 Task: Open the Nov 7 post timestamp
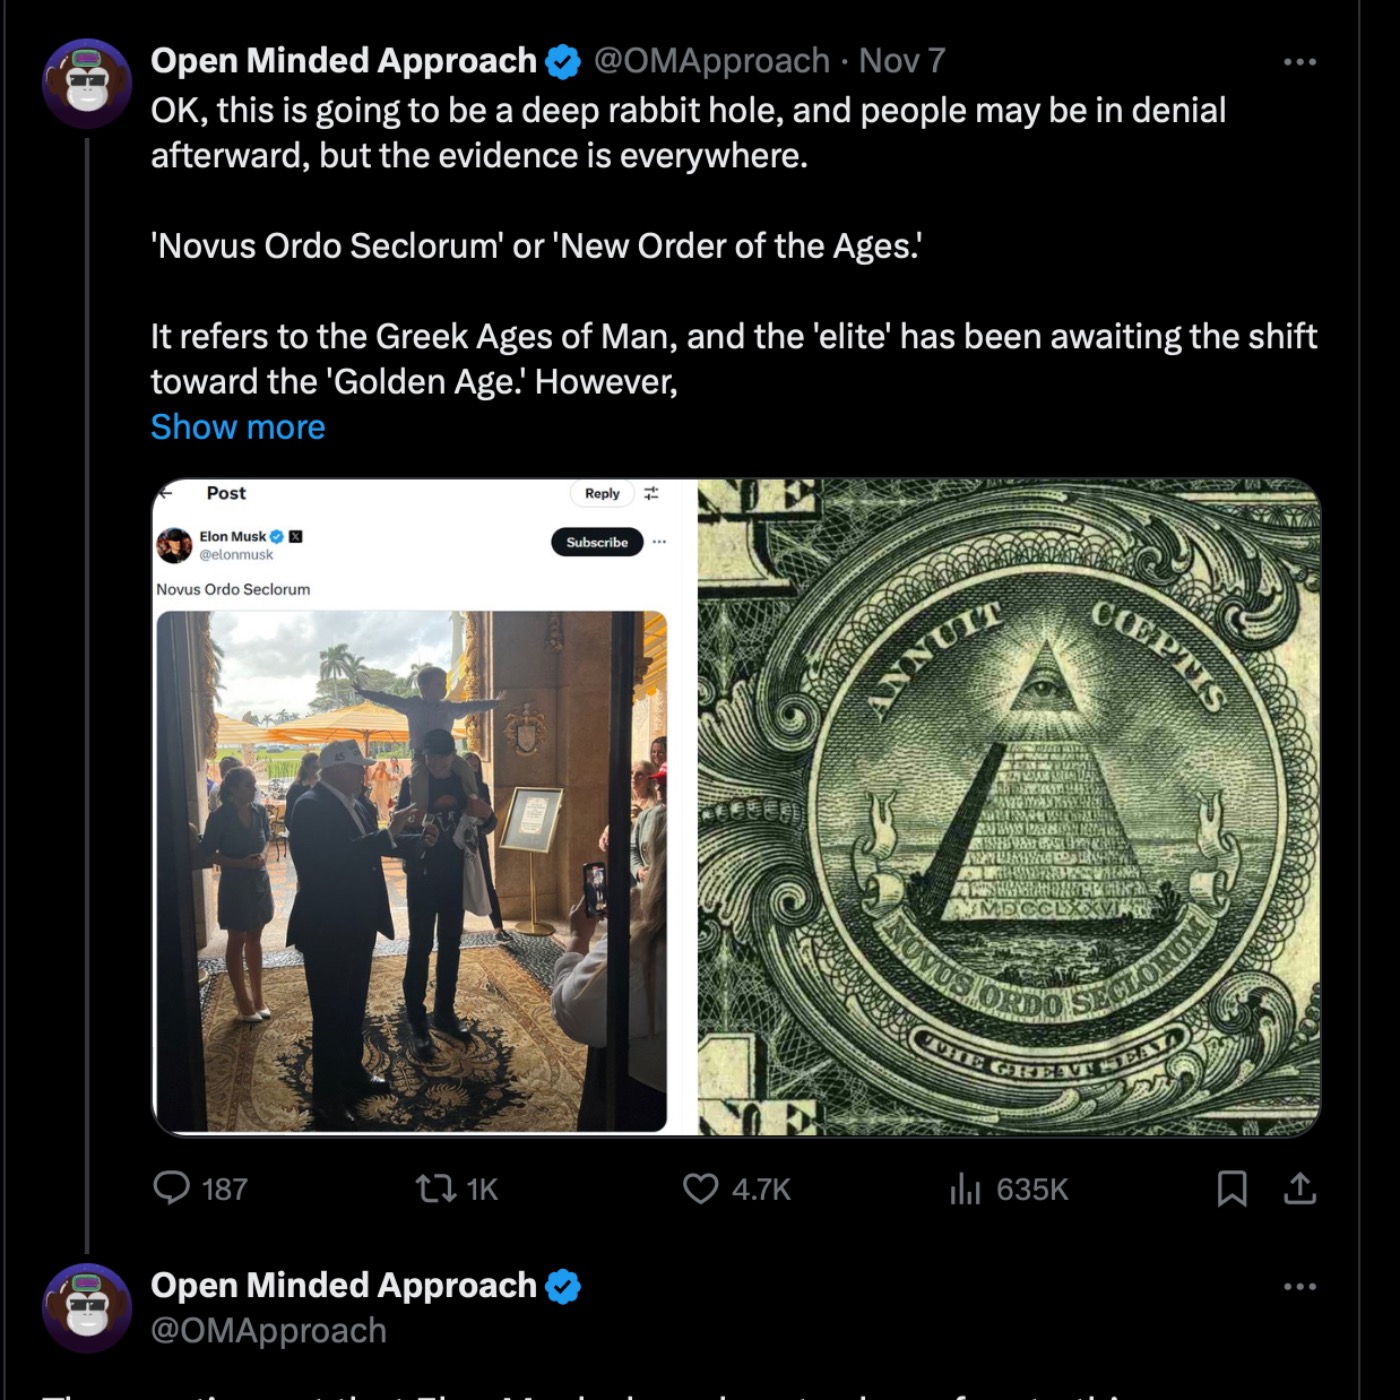point(901,61)
